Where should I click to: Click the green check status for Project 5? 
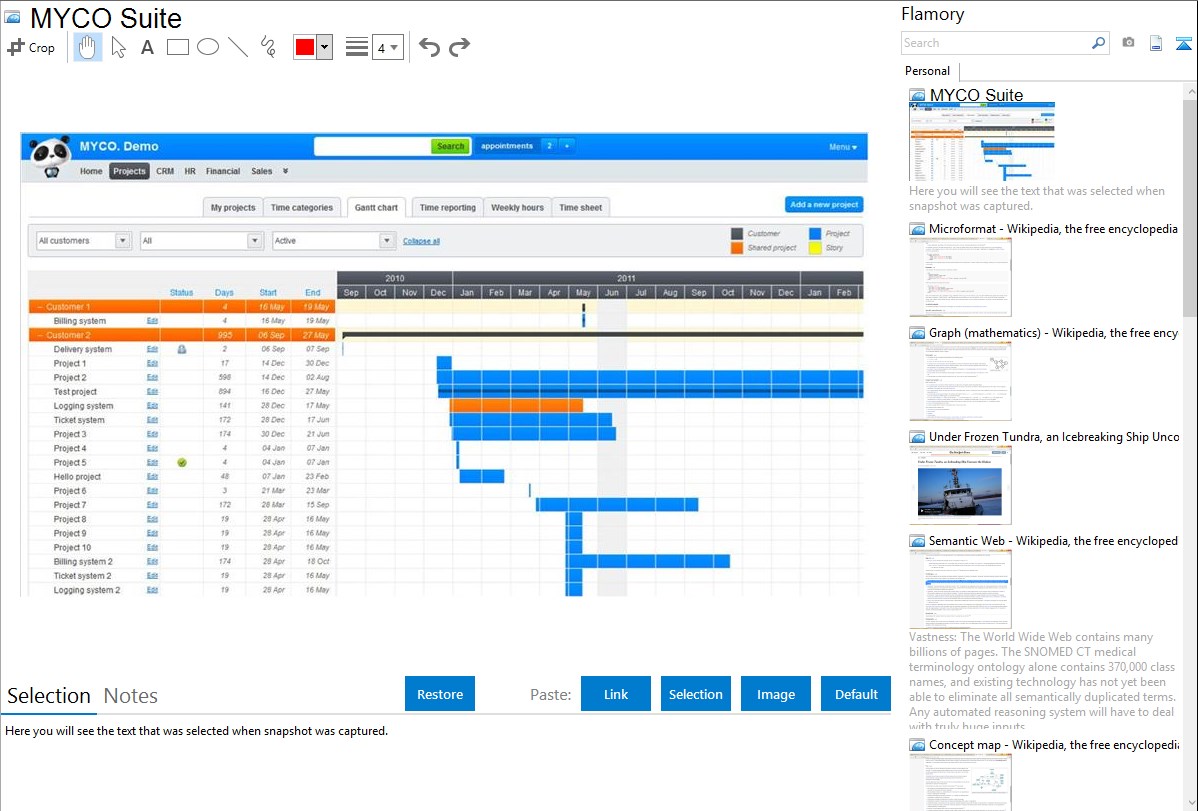[x=182, y=462]
